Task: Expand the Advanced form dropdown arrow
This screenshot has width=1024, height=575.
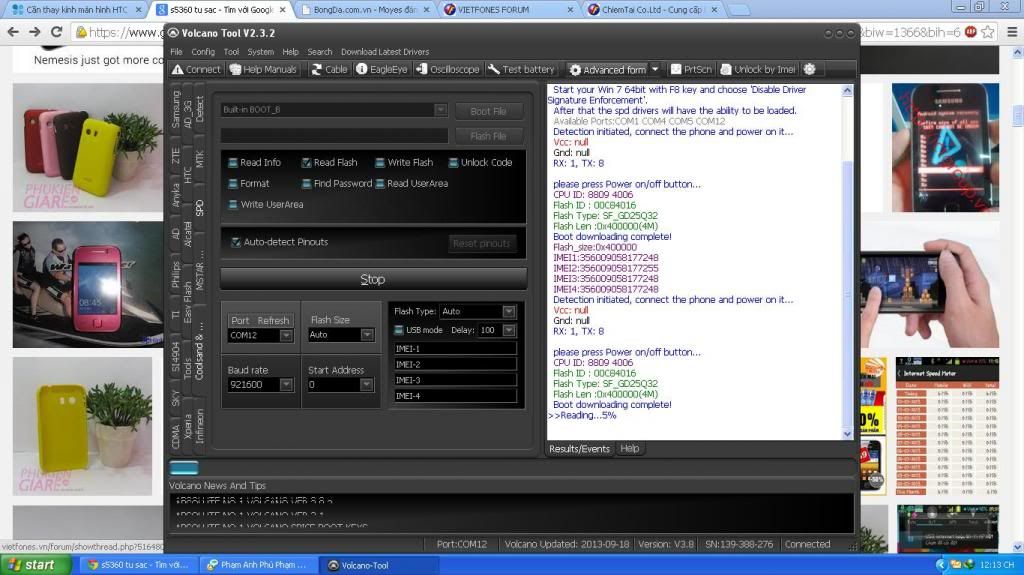Action: pyautogui.click(x=655, y=69)
